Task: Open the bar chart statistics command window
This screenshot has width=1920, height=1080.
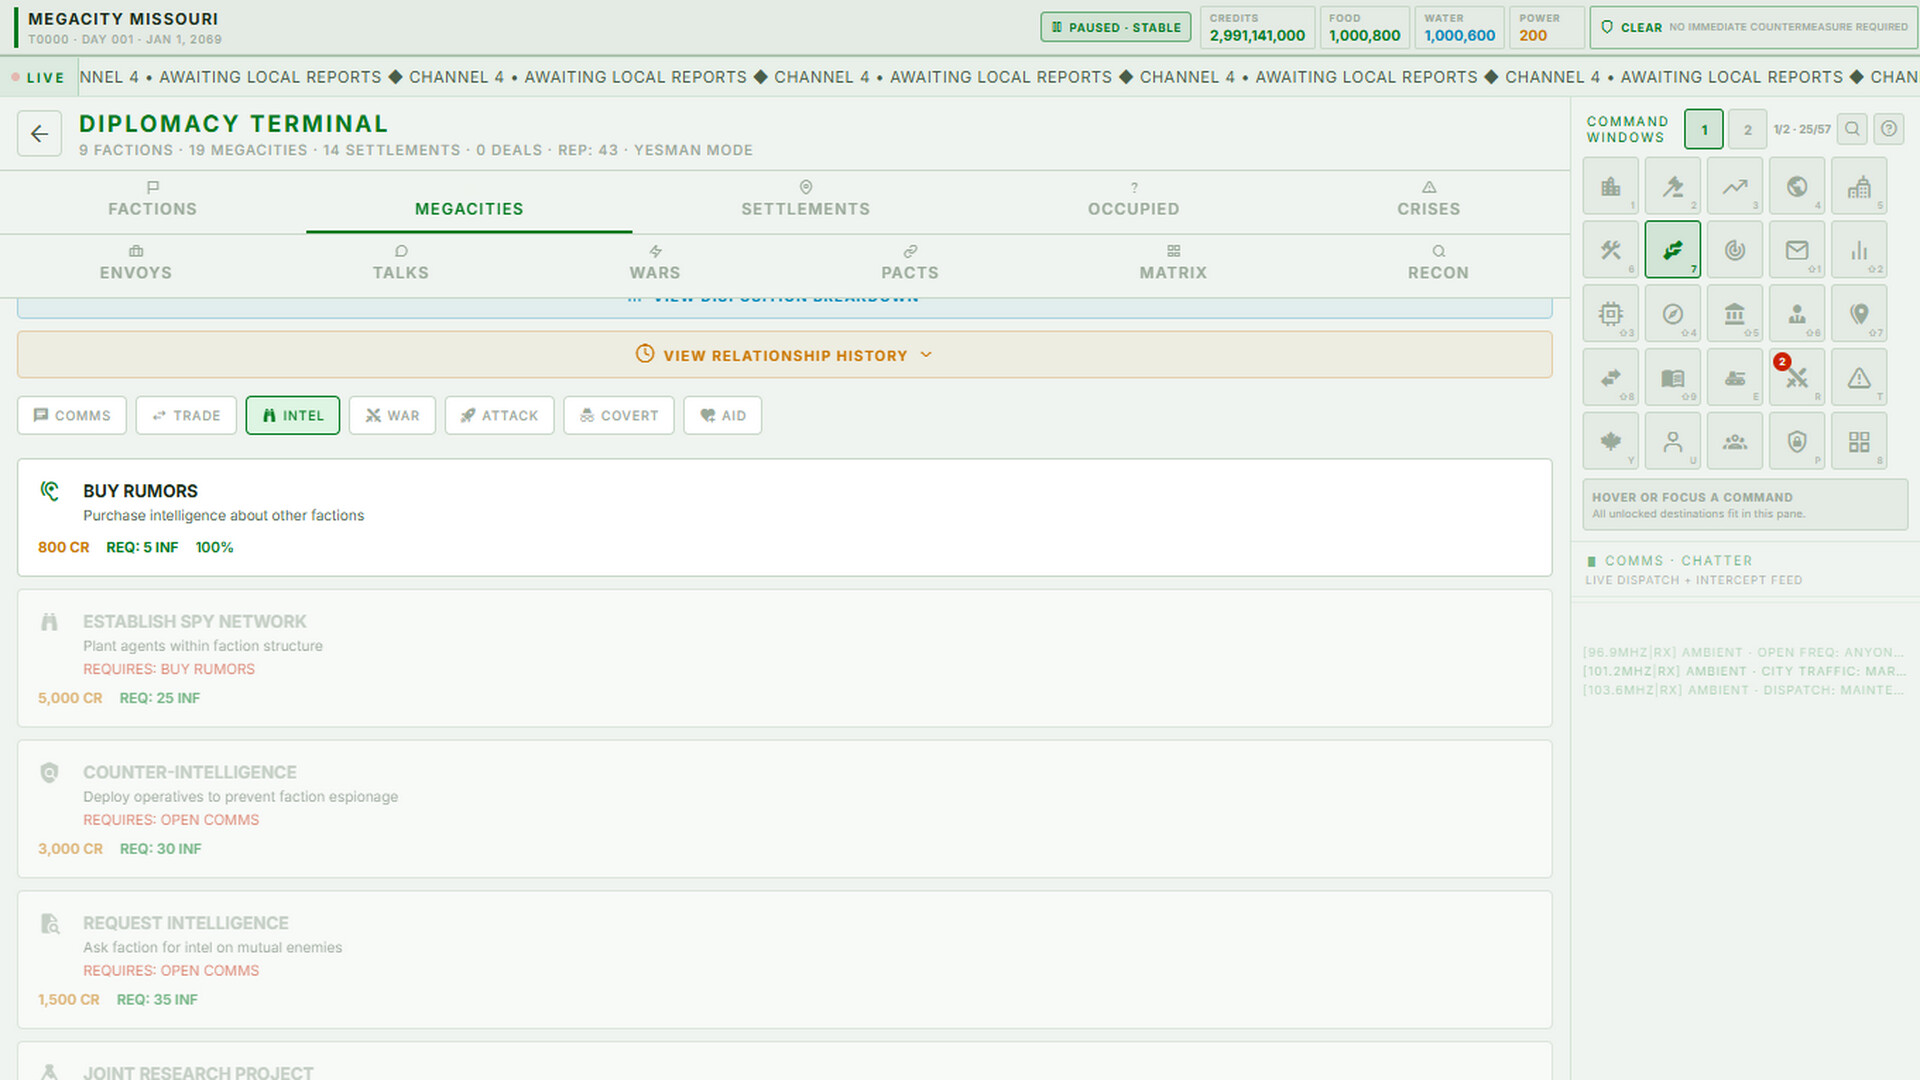Action: (x=1859, y=250)
